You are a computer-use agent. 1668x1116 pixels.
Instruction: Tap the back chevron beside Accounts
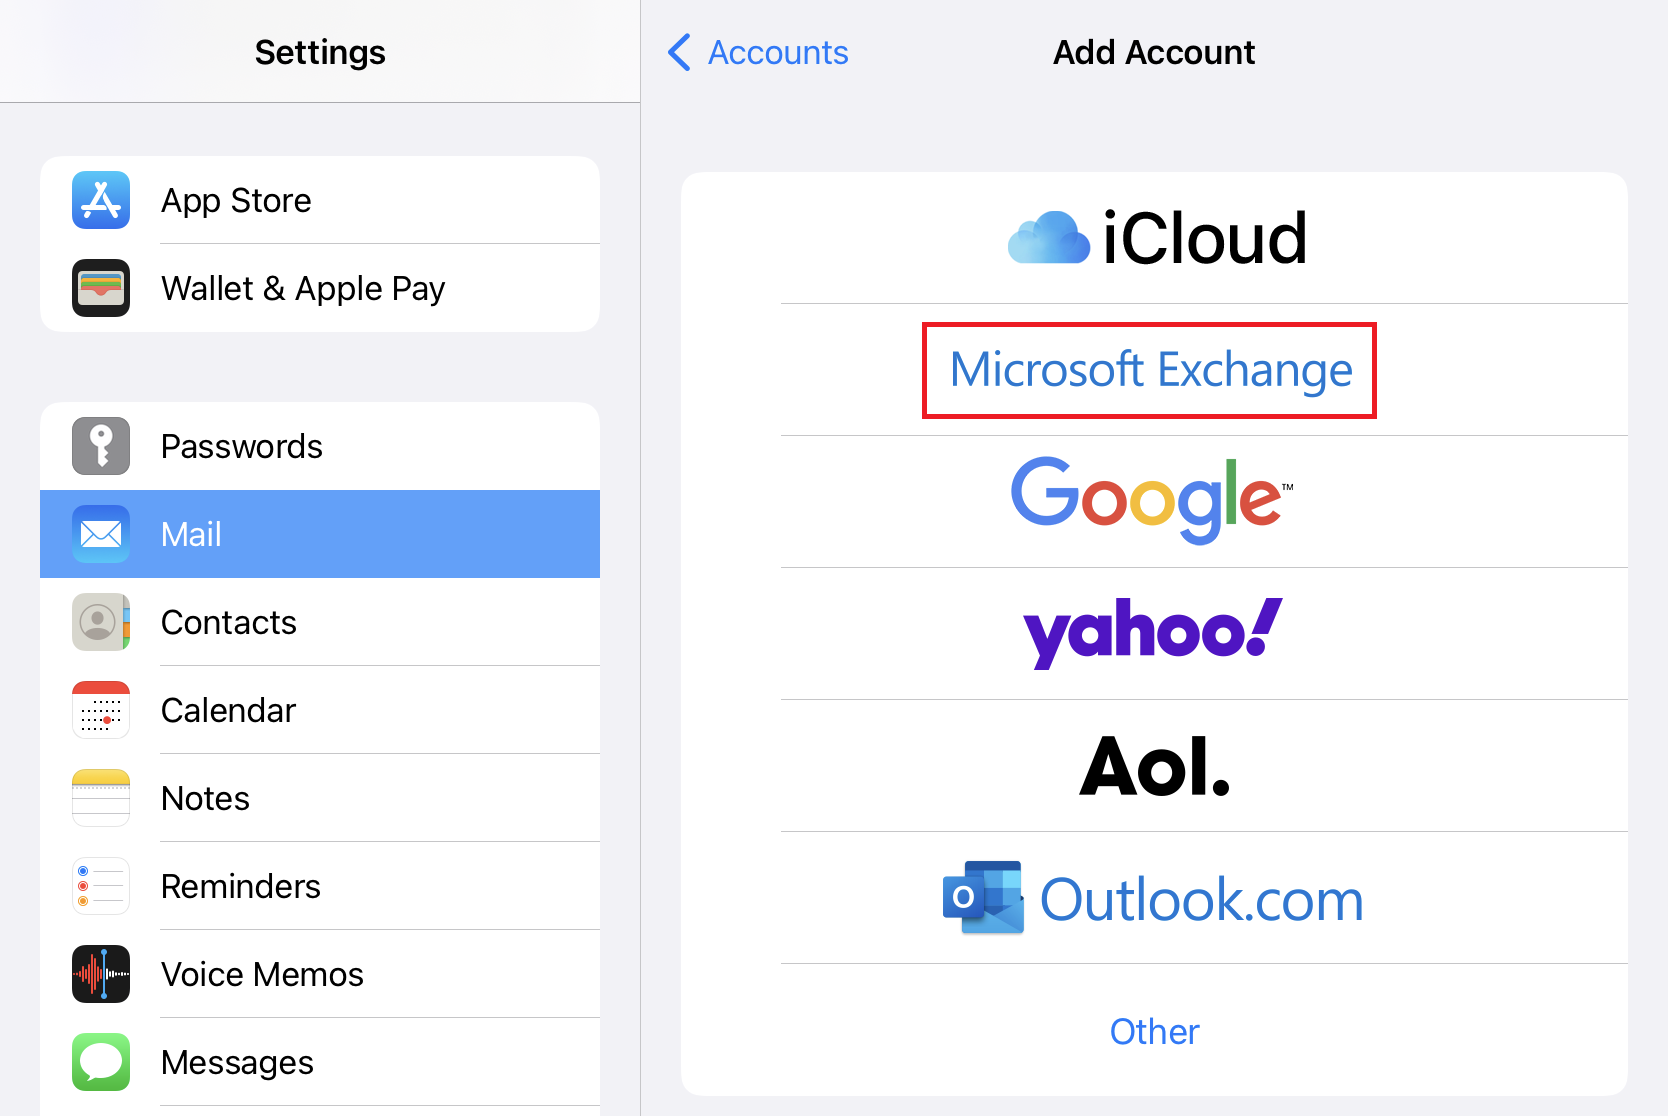tap(679, 52)
